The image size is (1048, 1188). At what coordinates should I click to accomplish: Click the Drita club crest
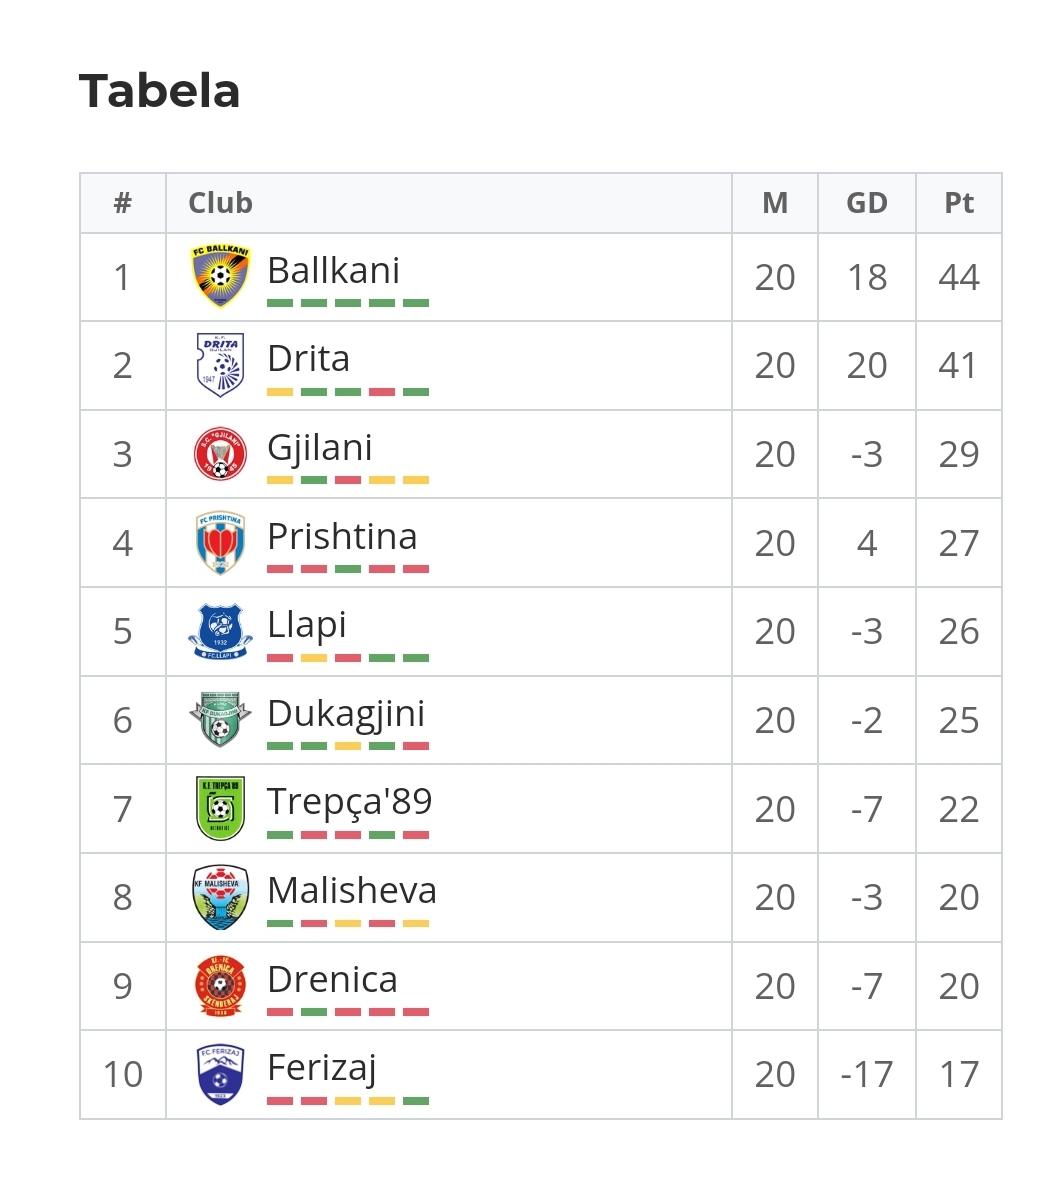coord(220,365)
